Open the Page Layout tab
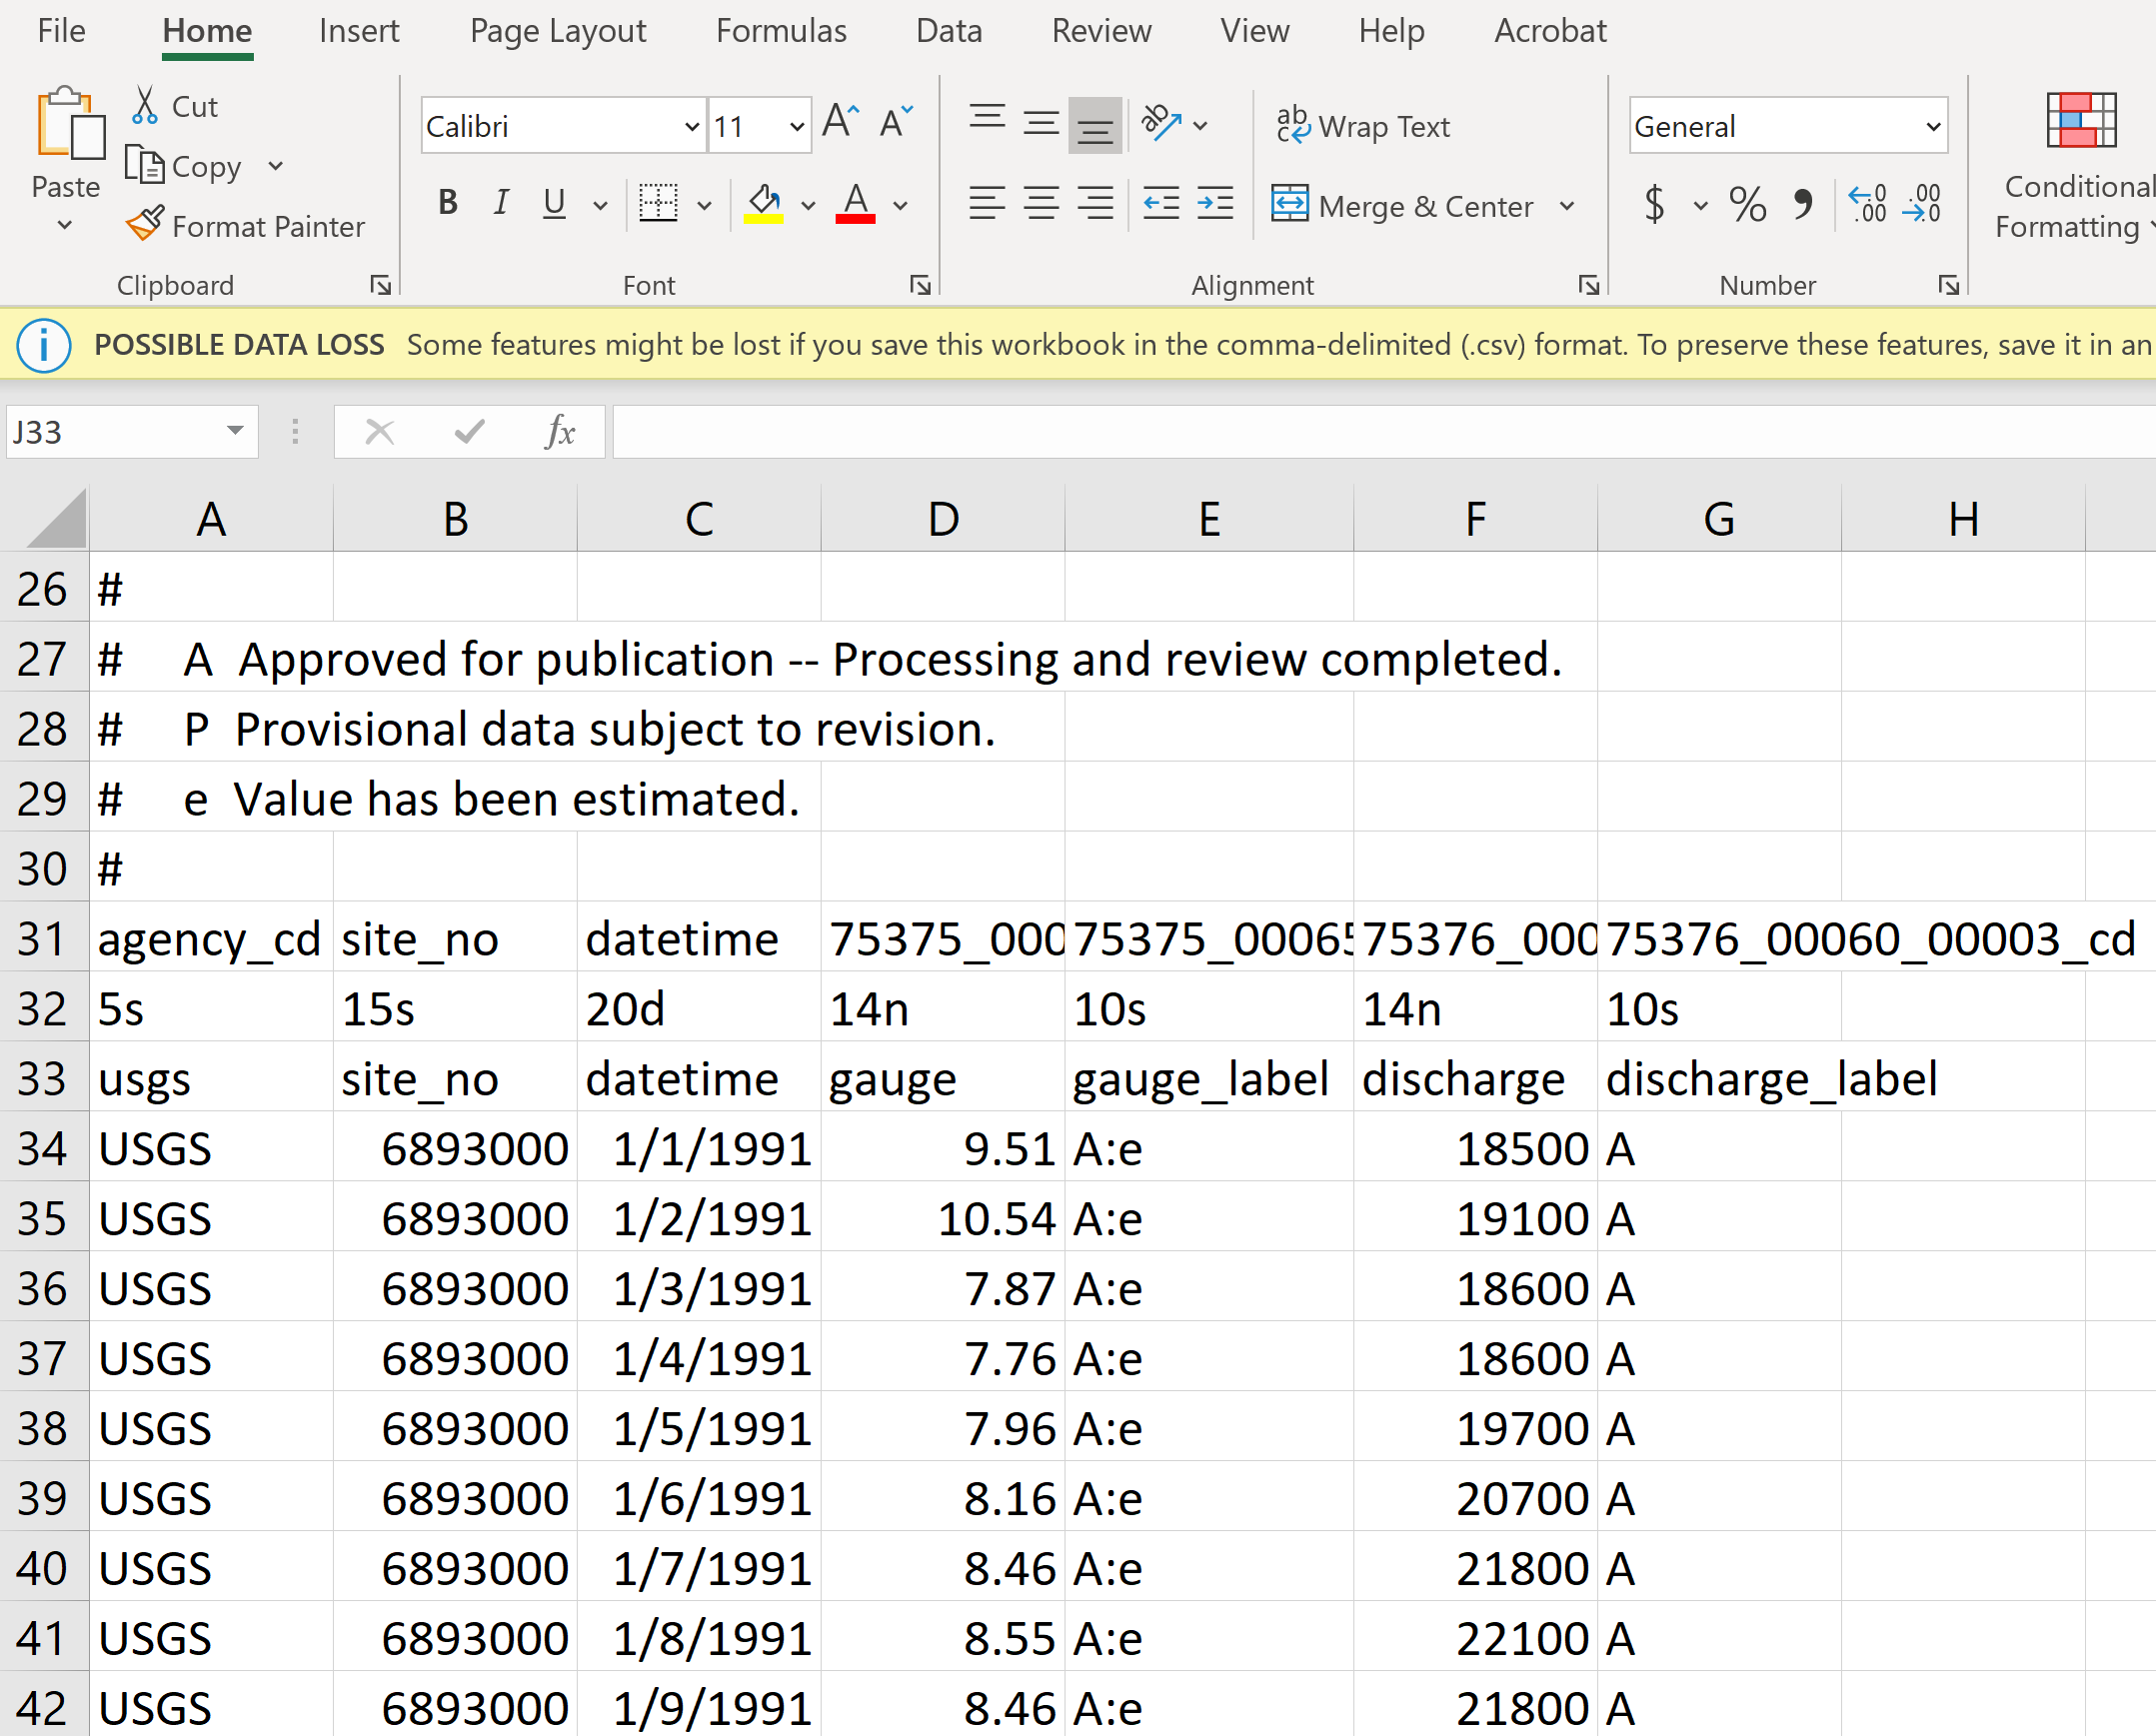This screenshot has height=1736, width=2156. point(558,31)
